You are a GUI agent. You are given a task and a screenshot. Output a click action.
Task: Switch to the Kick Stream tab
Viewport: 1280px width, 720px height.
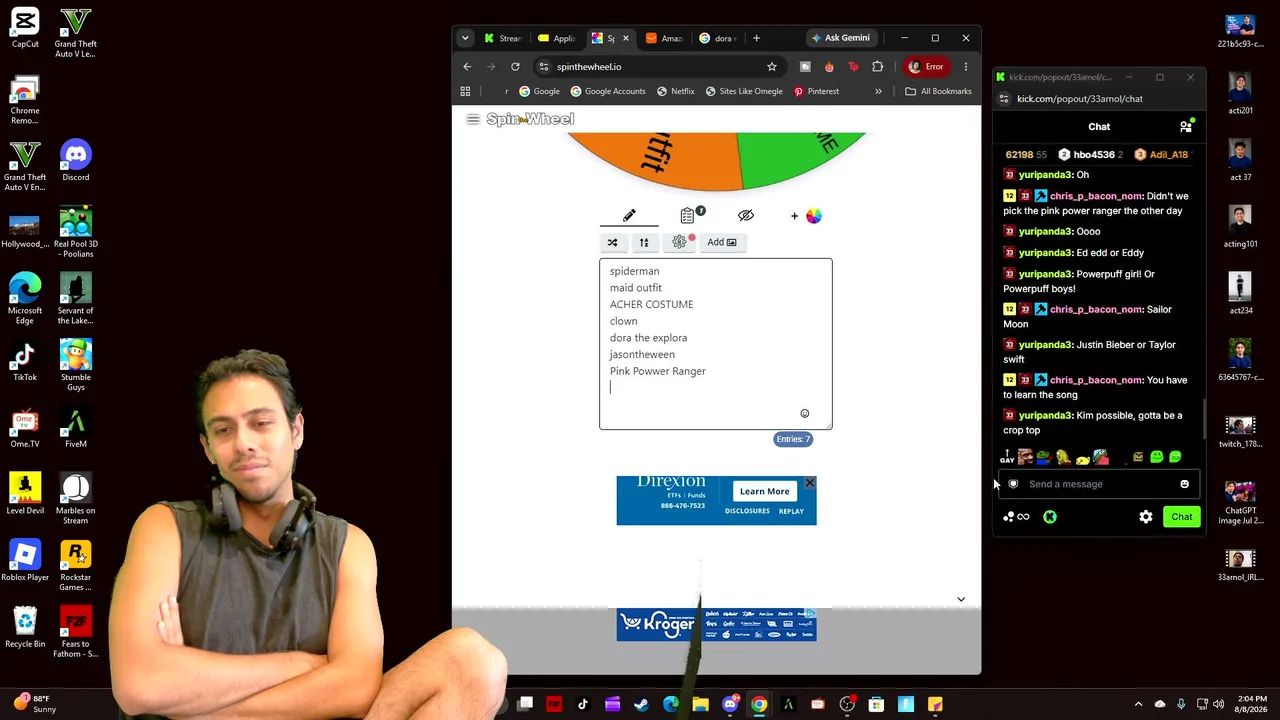click(503, 38)
